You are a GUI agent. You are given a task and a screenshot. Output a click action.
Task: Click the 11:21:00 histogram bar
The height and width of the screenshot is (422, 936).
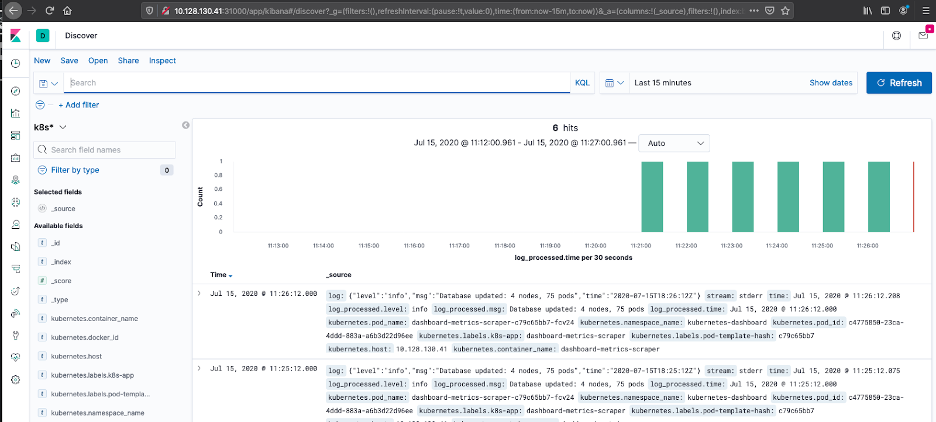(x=652, y=196)
